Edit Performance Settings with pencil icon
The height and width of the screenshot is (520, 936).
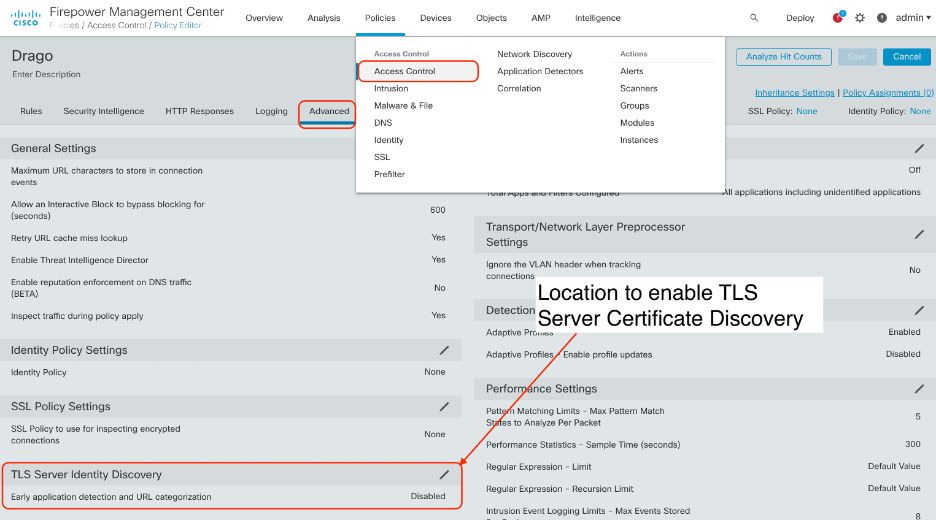click(919, 389)
